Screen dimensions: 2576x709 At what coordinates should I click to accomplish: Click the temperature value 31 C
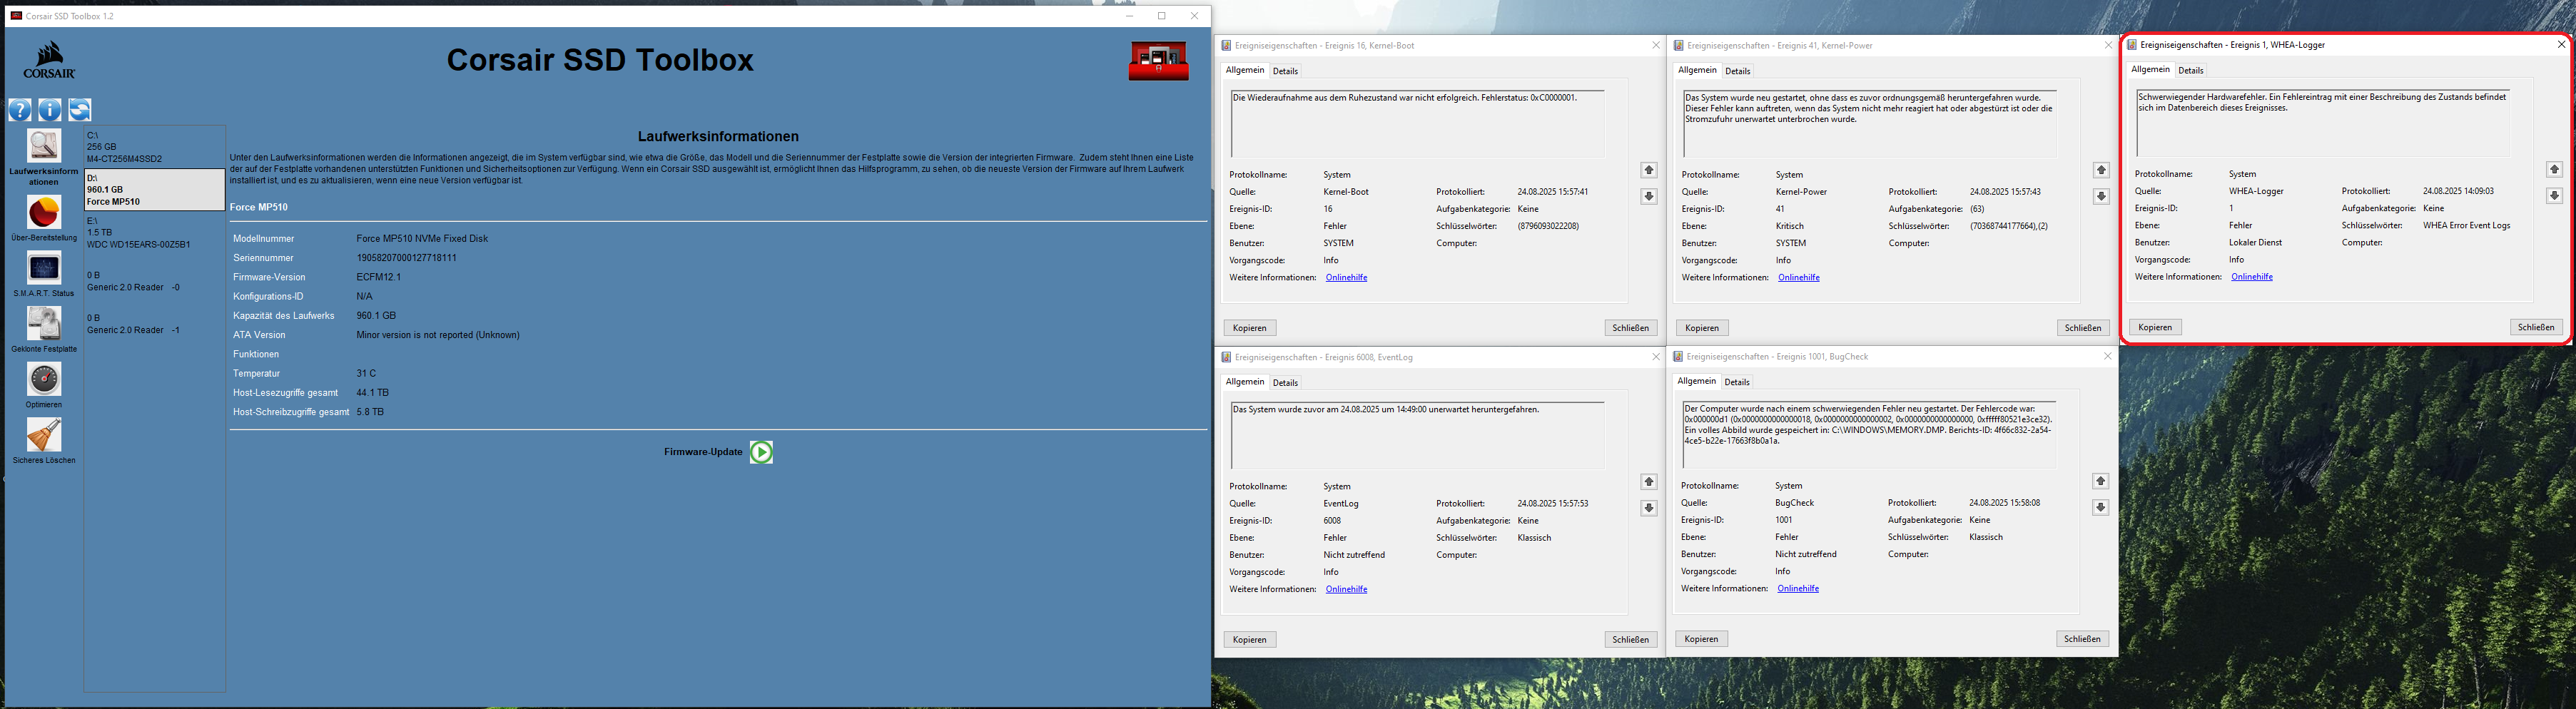[x=366, y=373]
